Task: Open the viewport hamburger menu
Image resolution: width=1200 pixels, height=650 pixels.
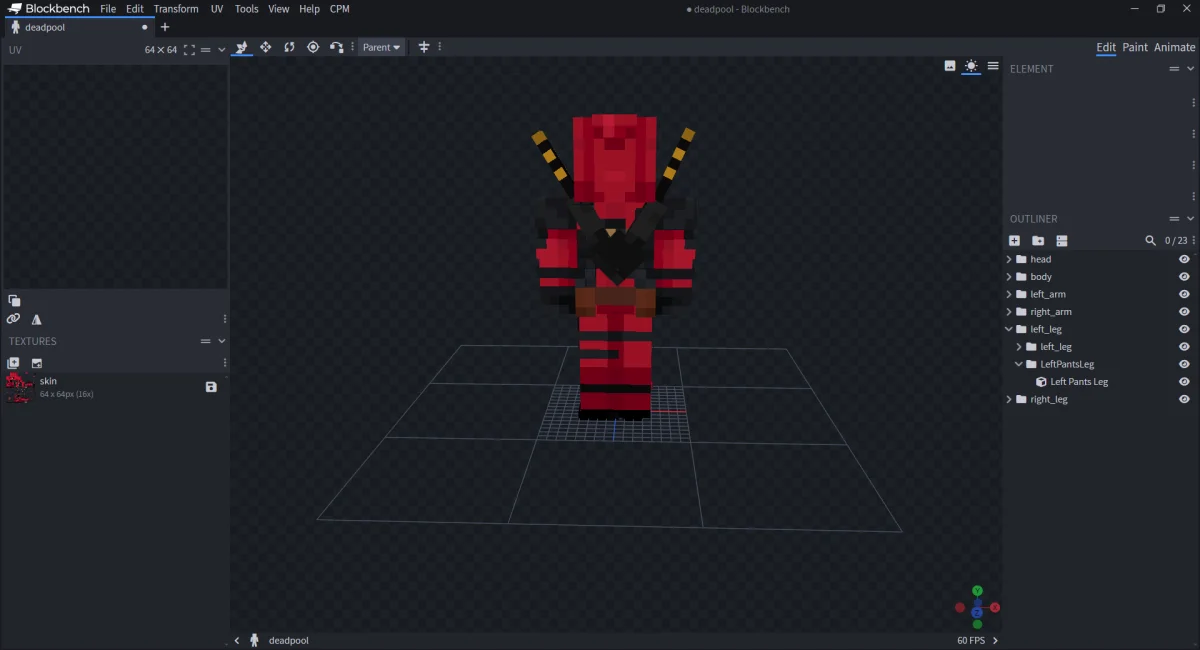Action: pyautogui.click(x=993, y=66)
